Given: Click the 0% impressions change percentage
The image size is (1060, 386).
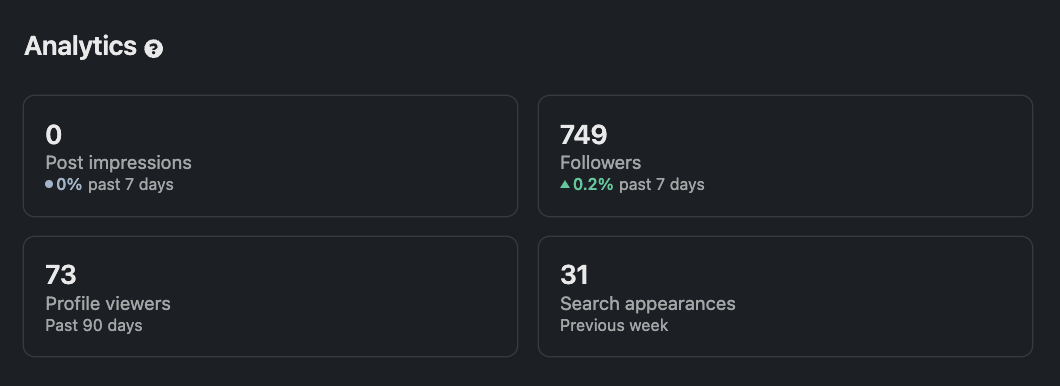Looking at the screenshot, I should coord(69,185).
